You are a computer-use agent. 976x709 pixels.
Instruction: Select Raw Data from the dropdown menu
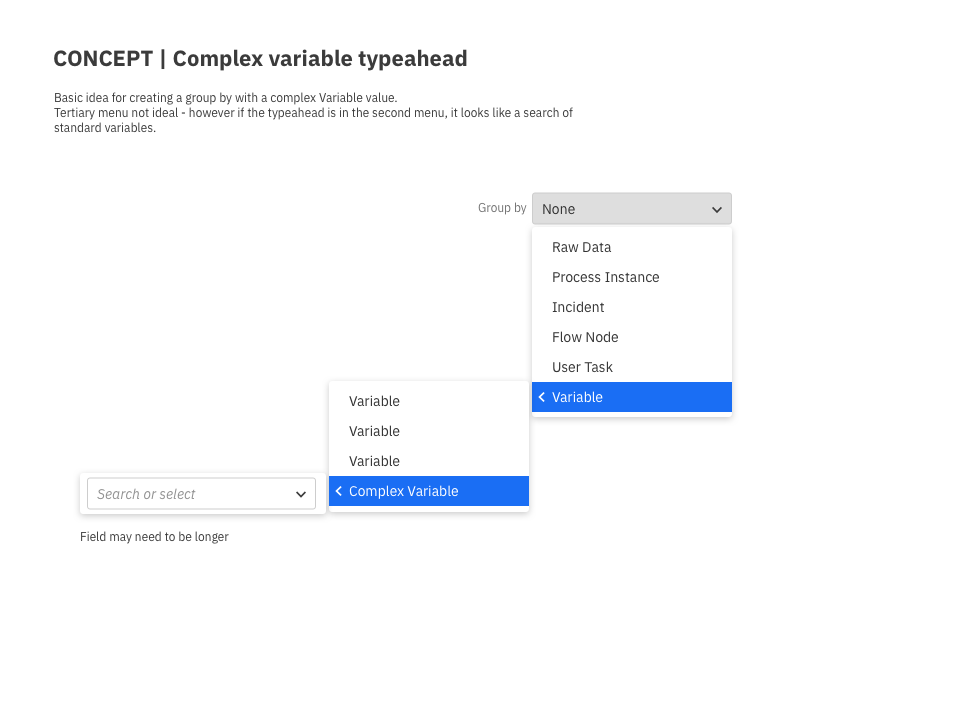coord(581,247)
